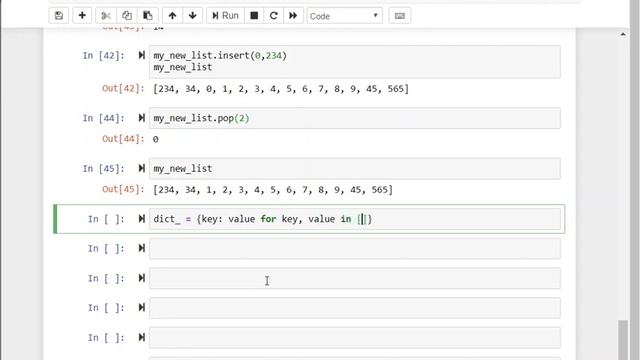Run second empty cell play icon
The width and height of the screenshot is (640, 360).
[141, 278]
